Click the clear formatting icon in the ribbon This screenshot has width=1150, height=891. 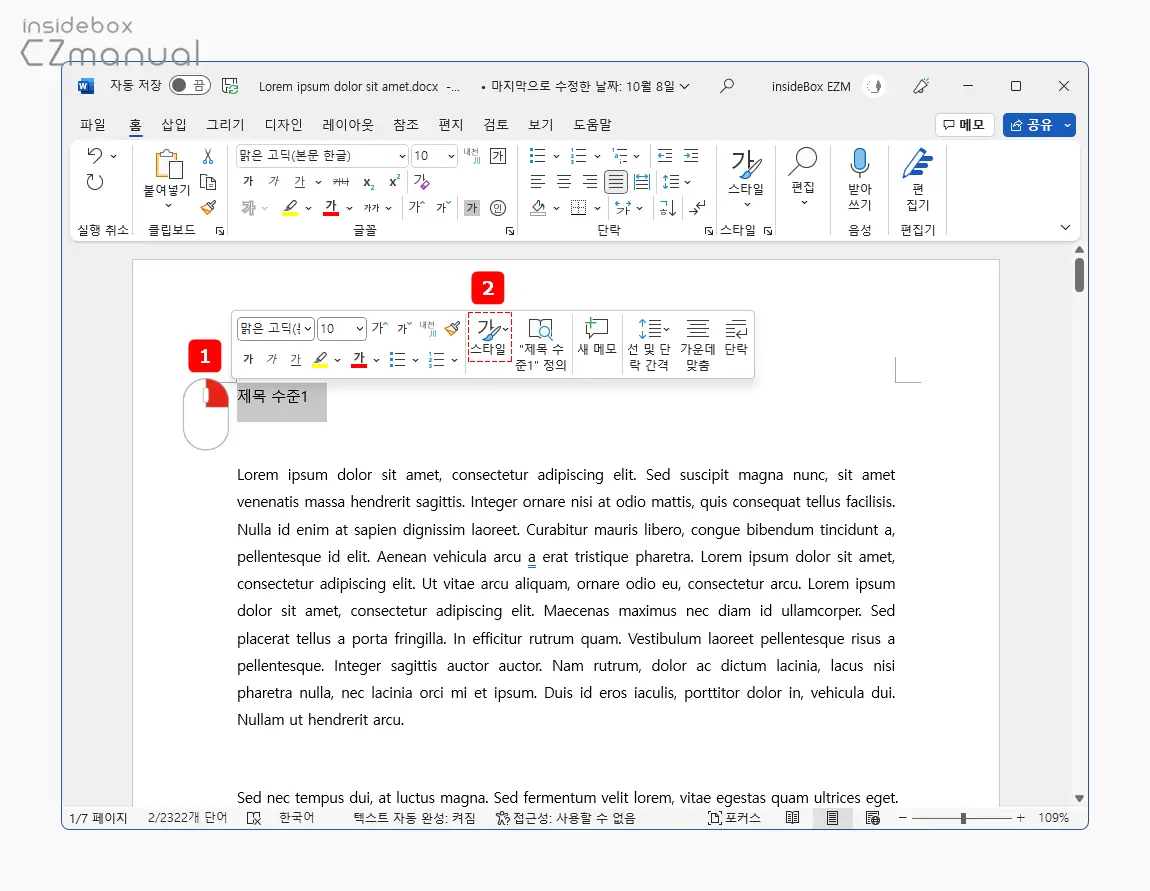pos(421,182)
